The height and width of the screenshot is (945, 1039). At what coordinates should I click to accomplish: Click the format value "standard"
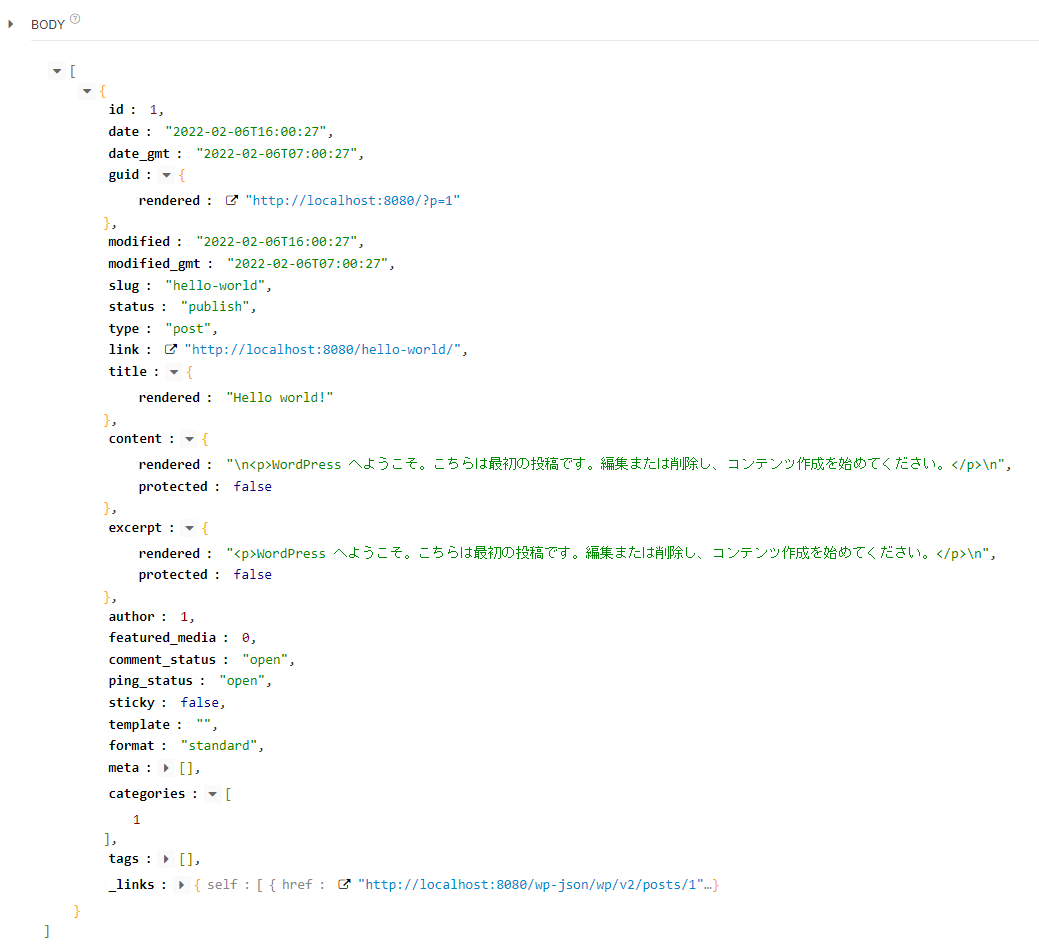pos(219,746)
